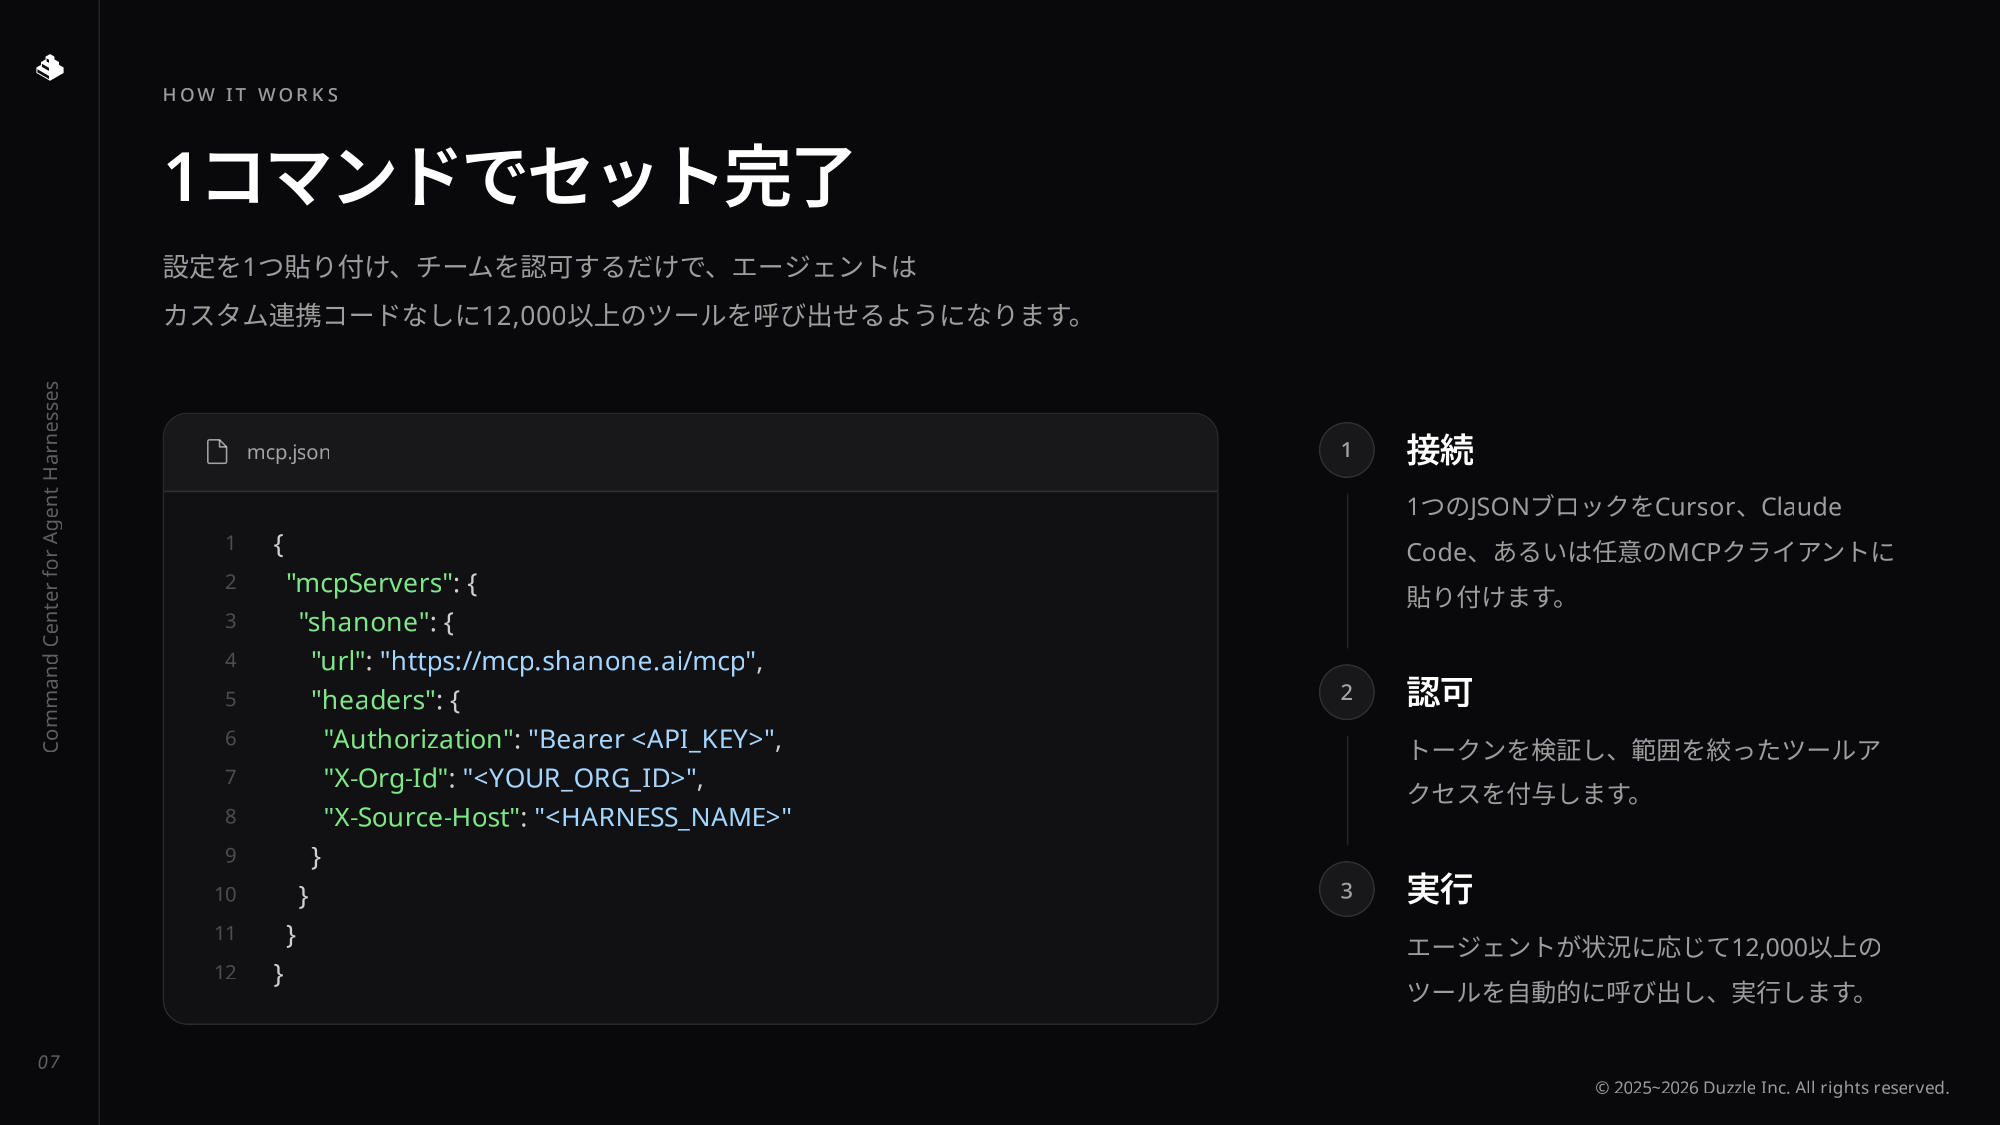This screenshot has width=2000, height=1125.
Task: Select the mcp.json file name
Action: (288, 452)
